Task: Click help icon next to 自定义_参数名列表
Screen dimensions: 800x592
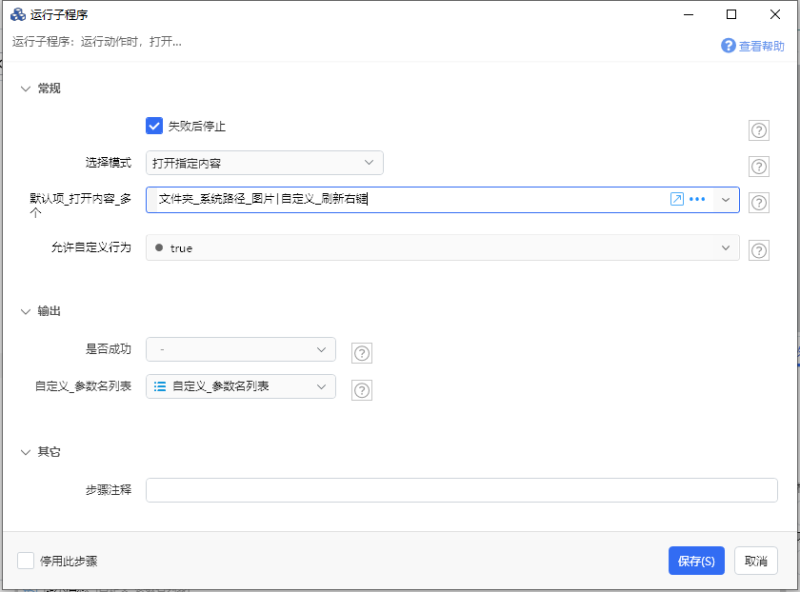Action: click(x=362, y=391)
